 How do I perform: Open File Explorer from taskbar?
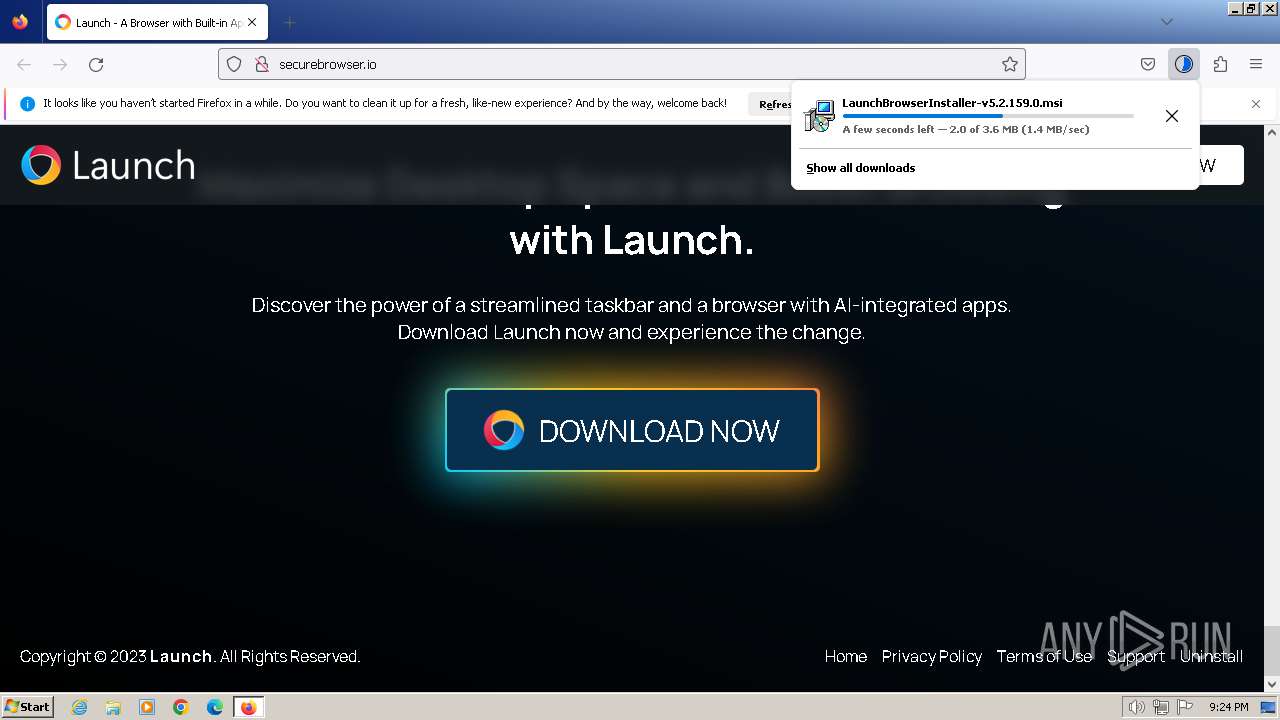113,707
